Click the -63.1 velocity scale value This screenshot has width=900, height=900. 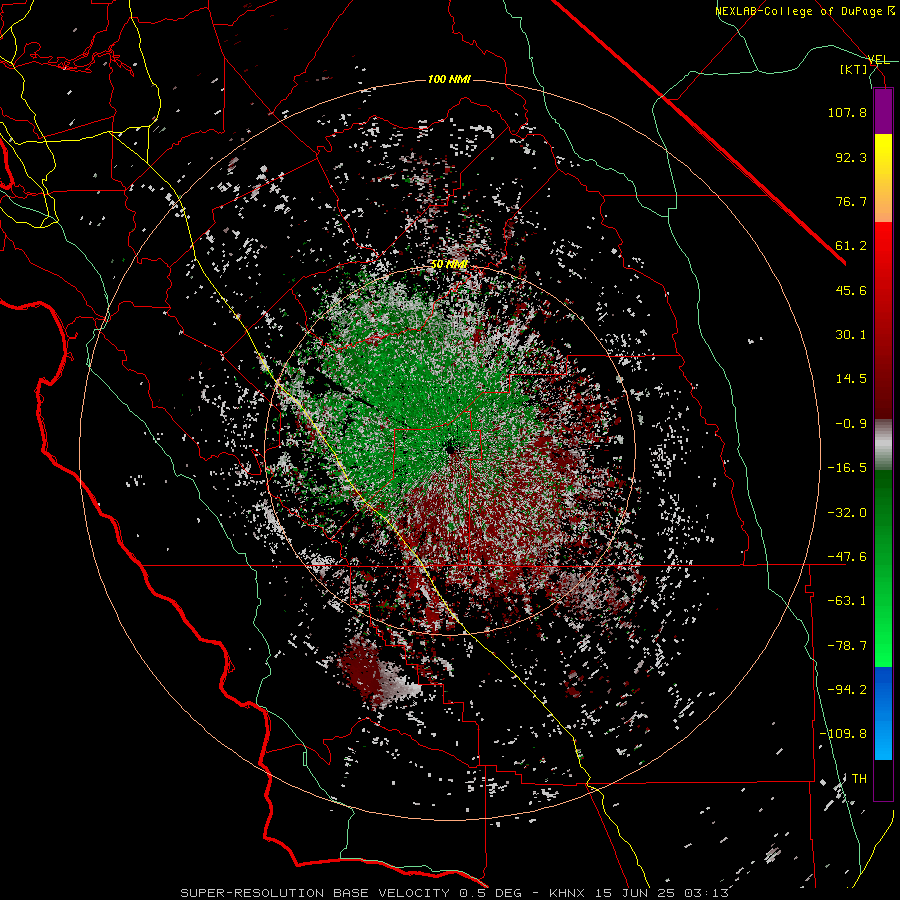(847, 601)
